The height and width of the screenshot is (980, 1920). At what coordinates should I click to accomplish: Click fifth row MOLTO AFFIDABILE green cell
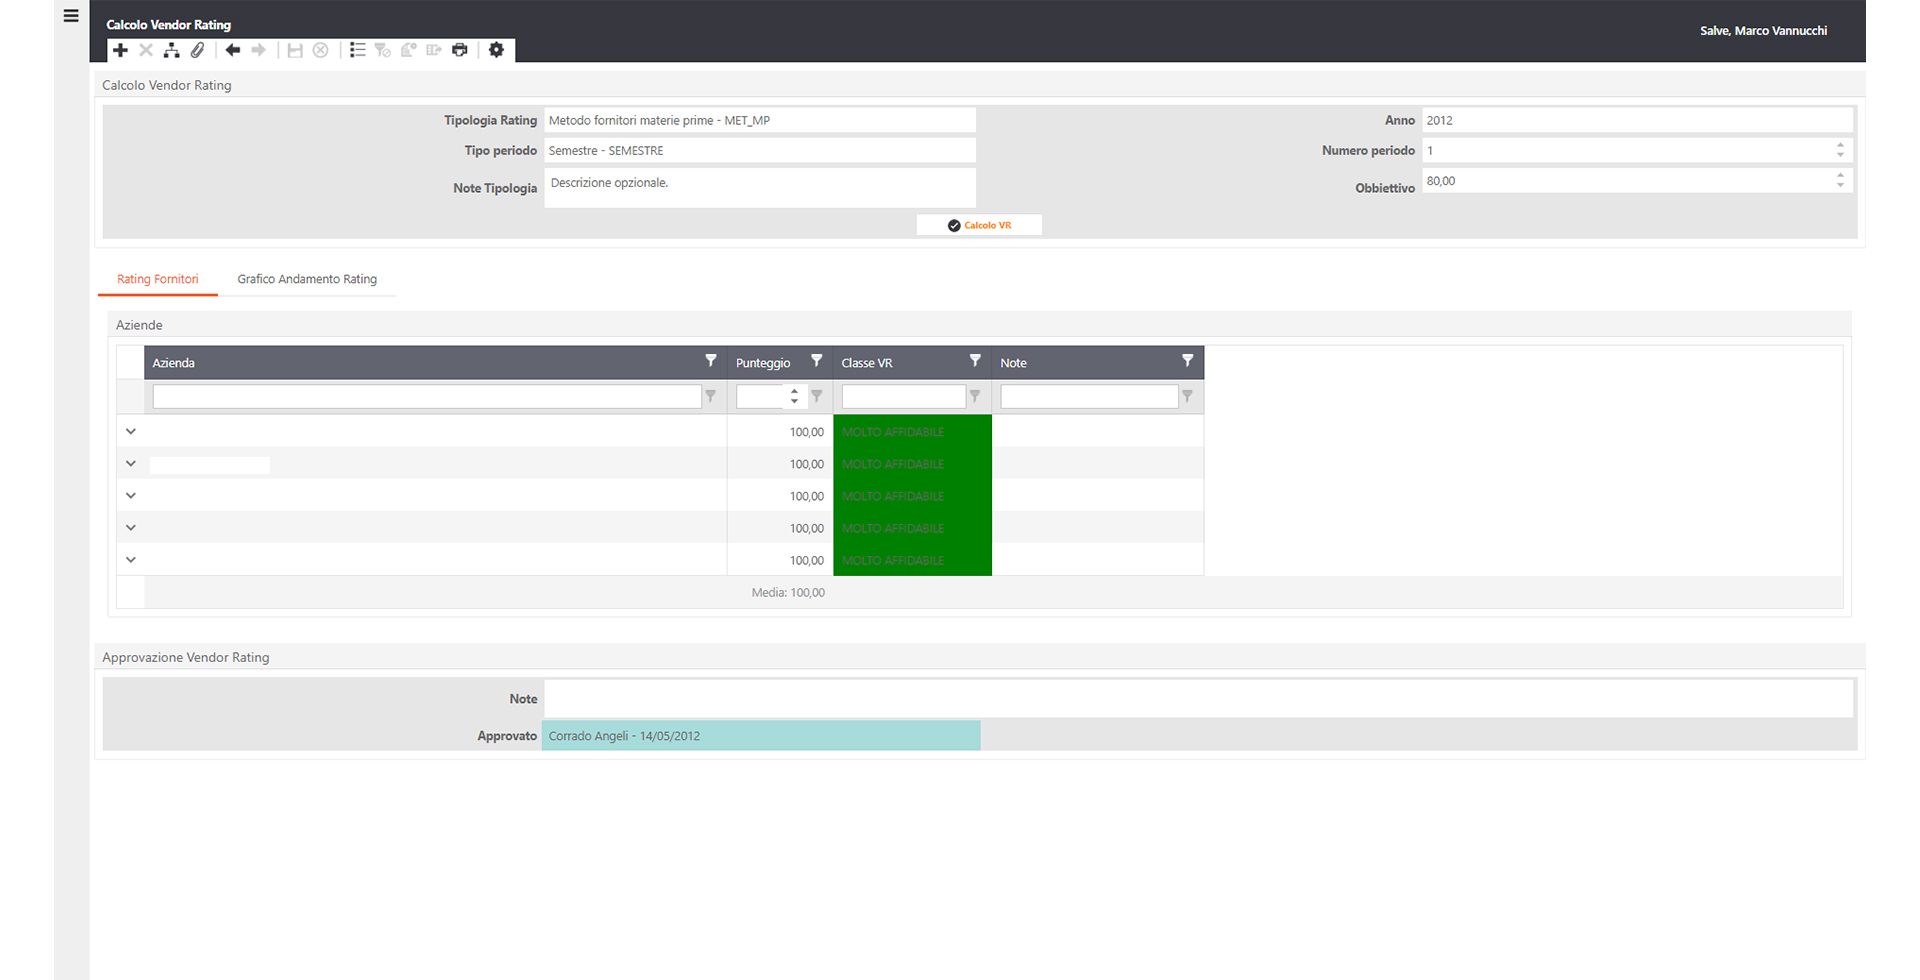912,560
